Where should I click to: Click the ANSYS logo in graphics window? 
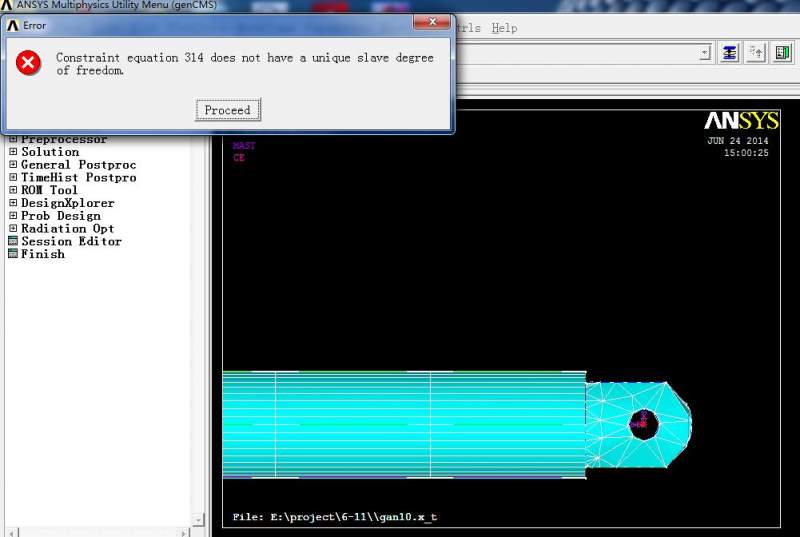[x=741, y=121]
